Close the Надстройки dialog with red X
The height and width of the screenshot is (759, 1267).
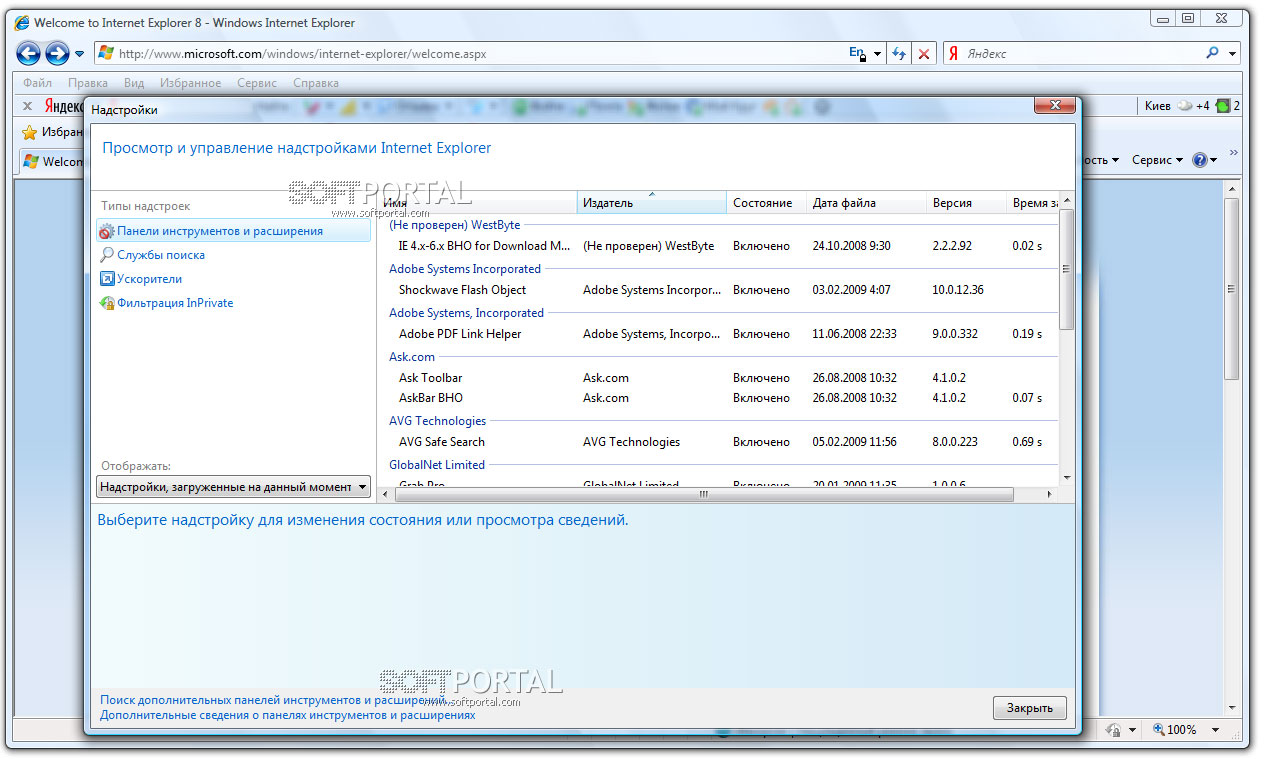(1053, 105)
